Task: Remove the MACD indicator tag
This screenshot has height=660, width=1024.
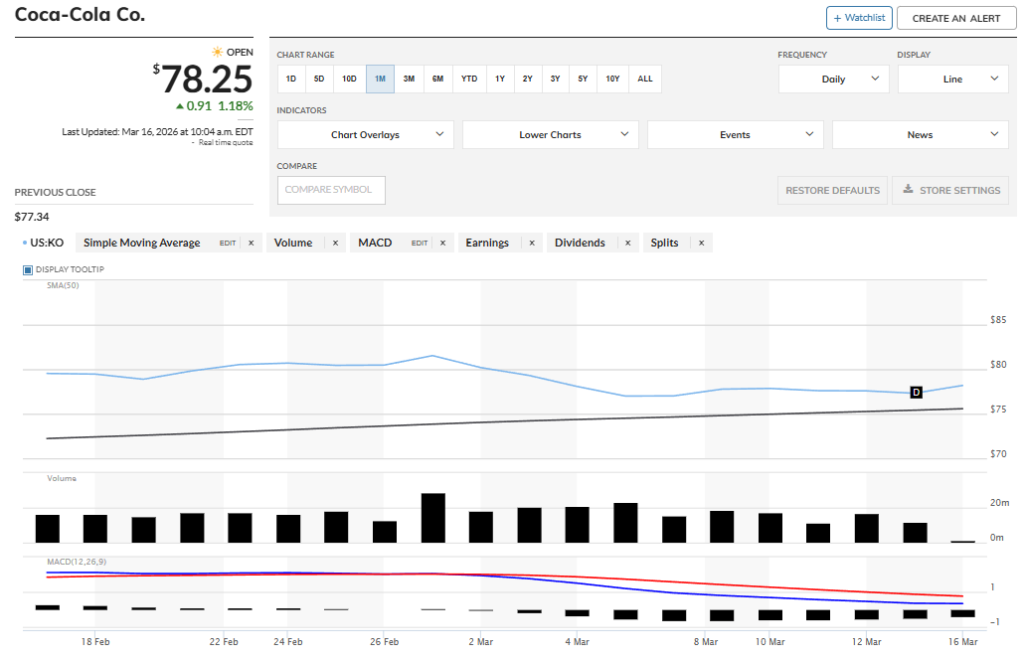Action: click(442, 243)
